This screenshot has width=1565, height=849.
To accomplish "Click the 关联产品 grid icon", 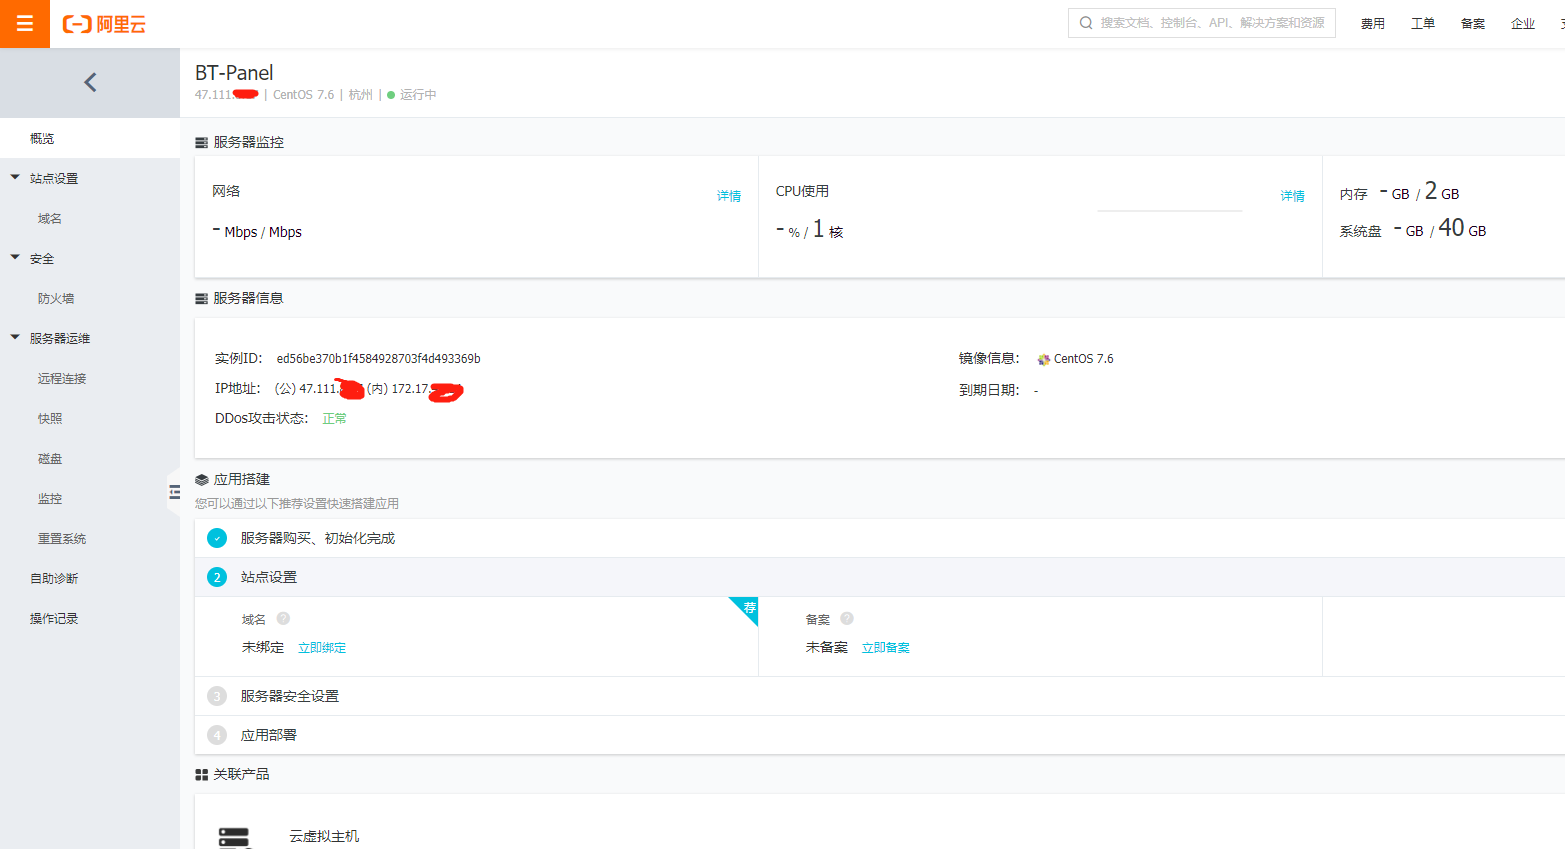I will [201, 775].
